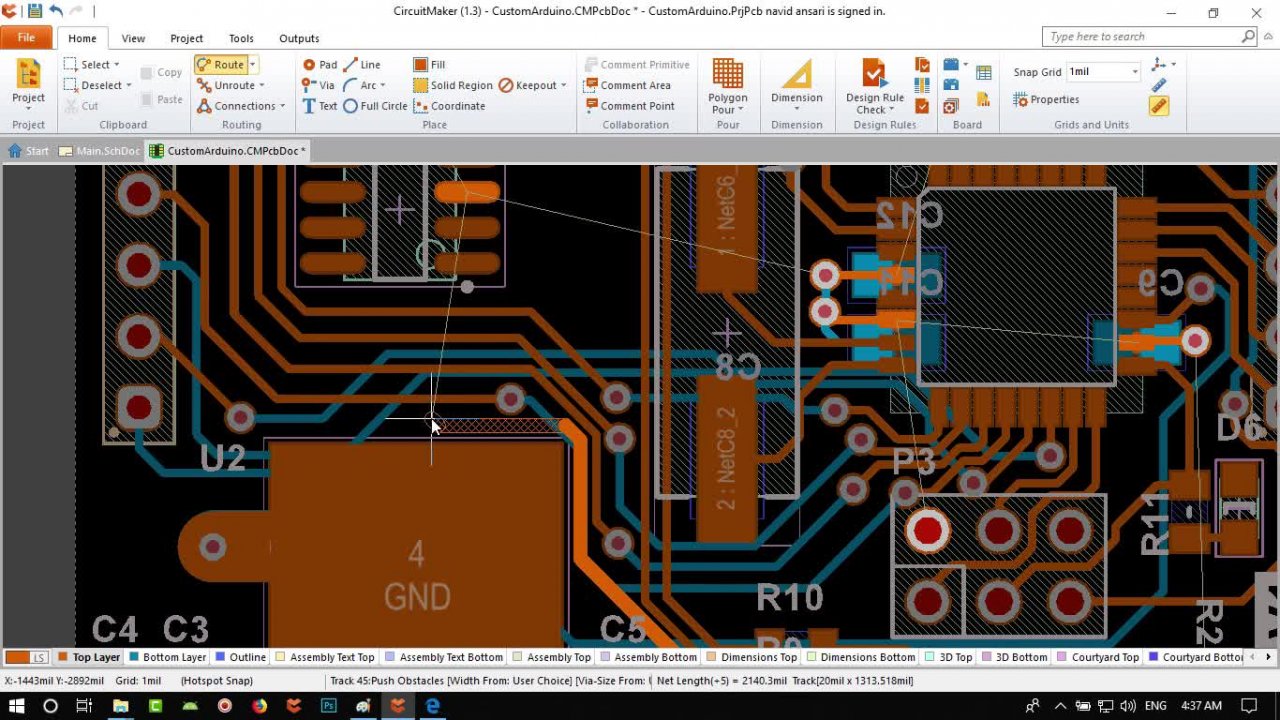The image size is (1280, 720).
Task: Click the Courtyard Top layer color swatch
Action: point(1062,657)
